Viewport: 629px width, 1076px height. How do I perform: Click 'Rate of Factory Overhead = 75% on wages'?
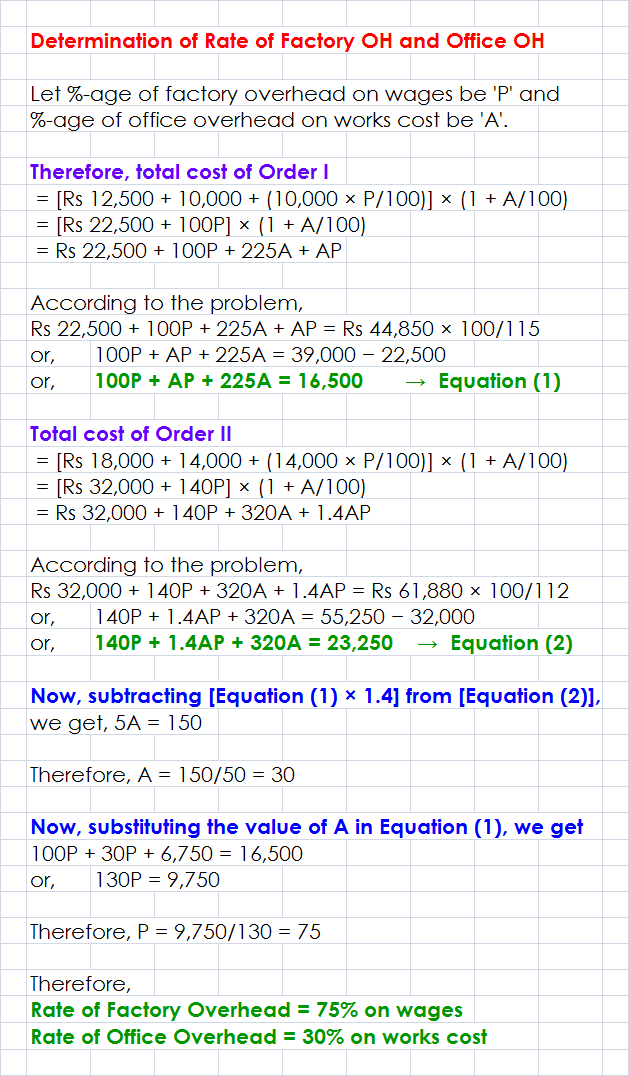click(x=247, y=1009)
